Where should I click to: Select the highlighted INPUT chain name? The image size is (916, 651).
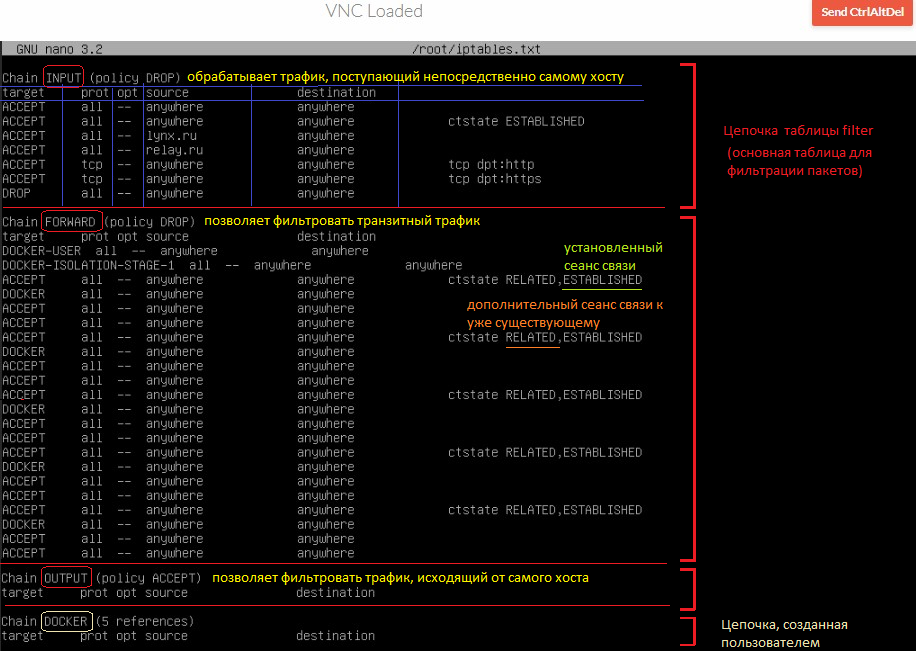[x=62, y=77]
